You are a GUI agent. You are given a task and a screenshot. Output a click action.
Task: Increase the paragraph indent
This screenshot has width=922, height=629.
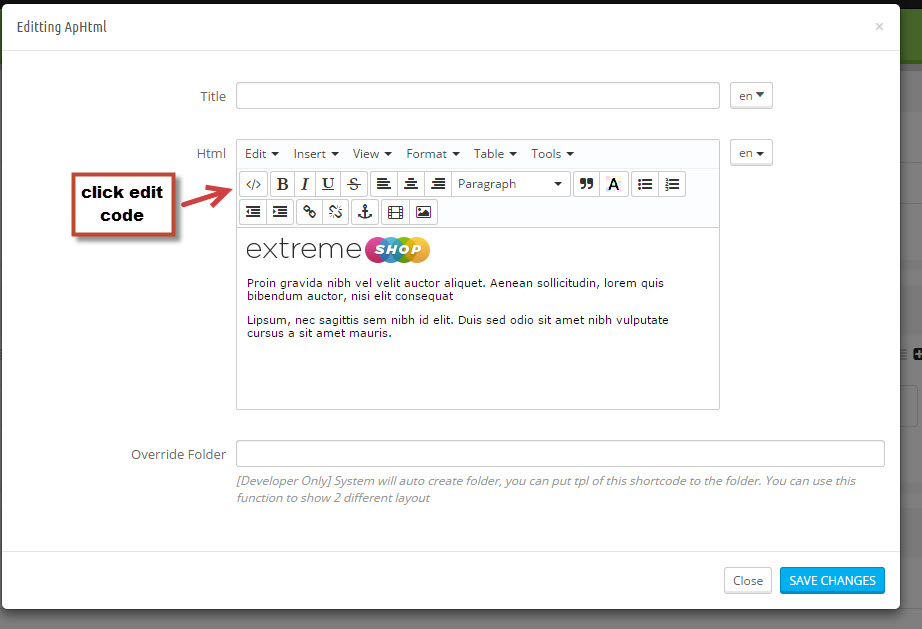[280, 212]
